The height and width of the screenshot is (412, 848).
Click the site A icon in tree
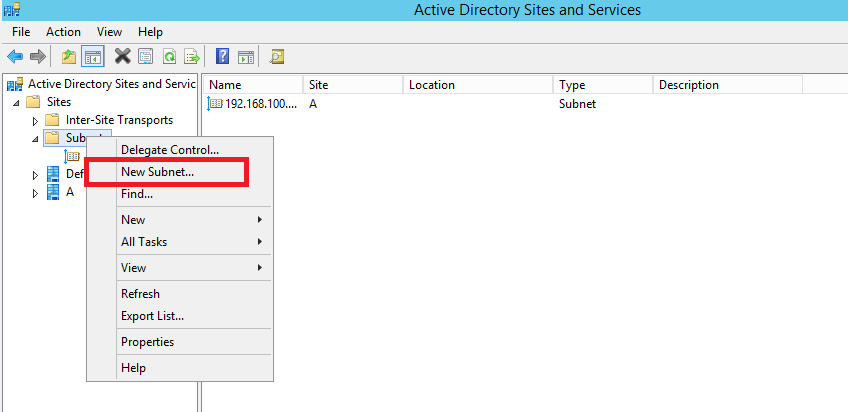click(x=53, y=192)
